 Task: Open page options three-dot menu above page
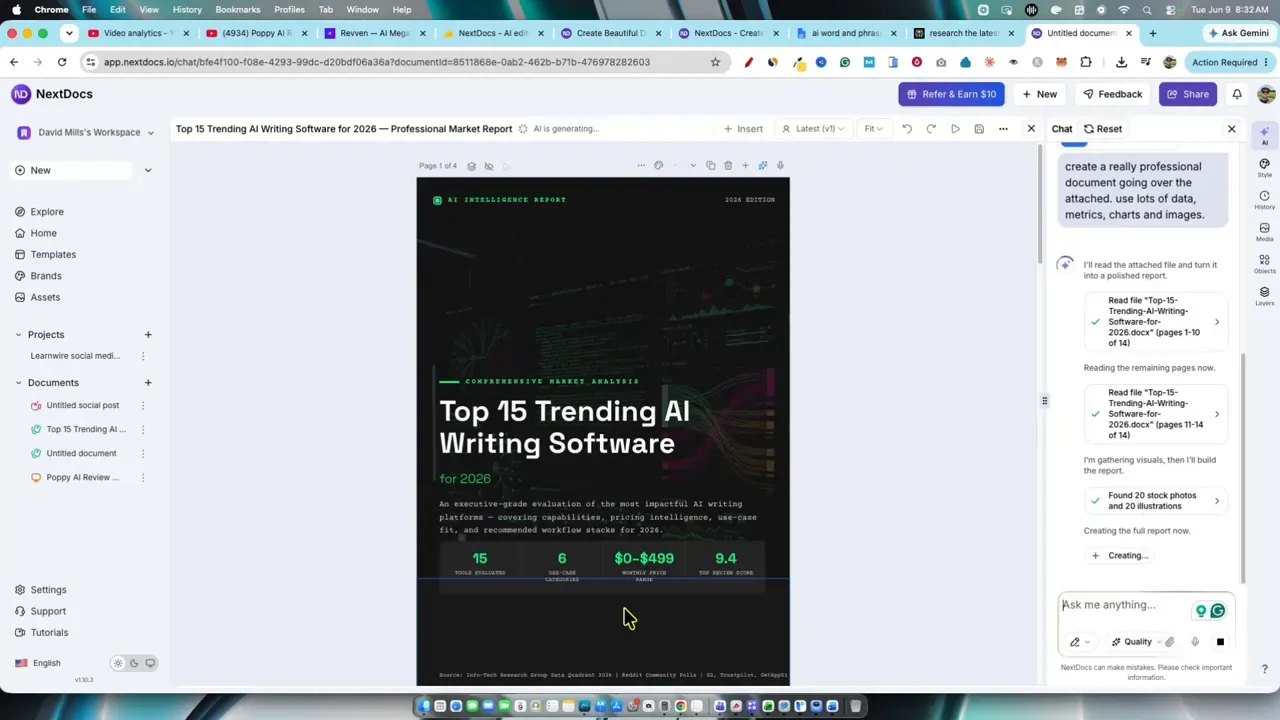[x=641, y=166]
